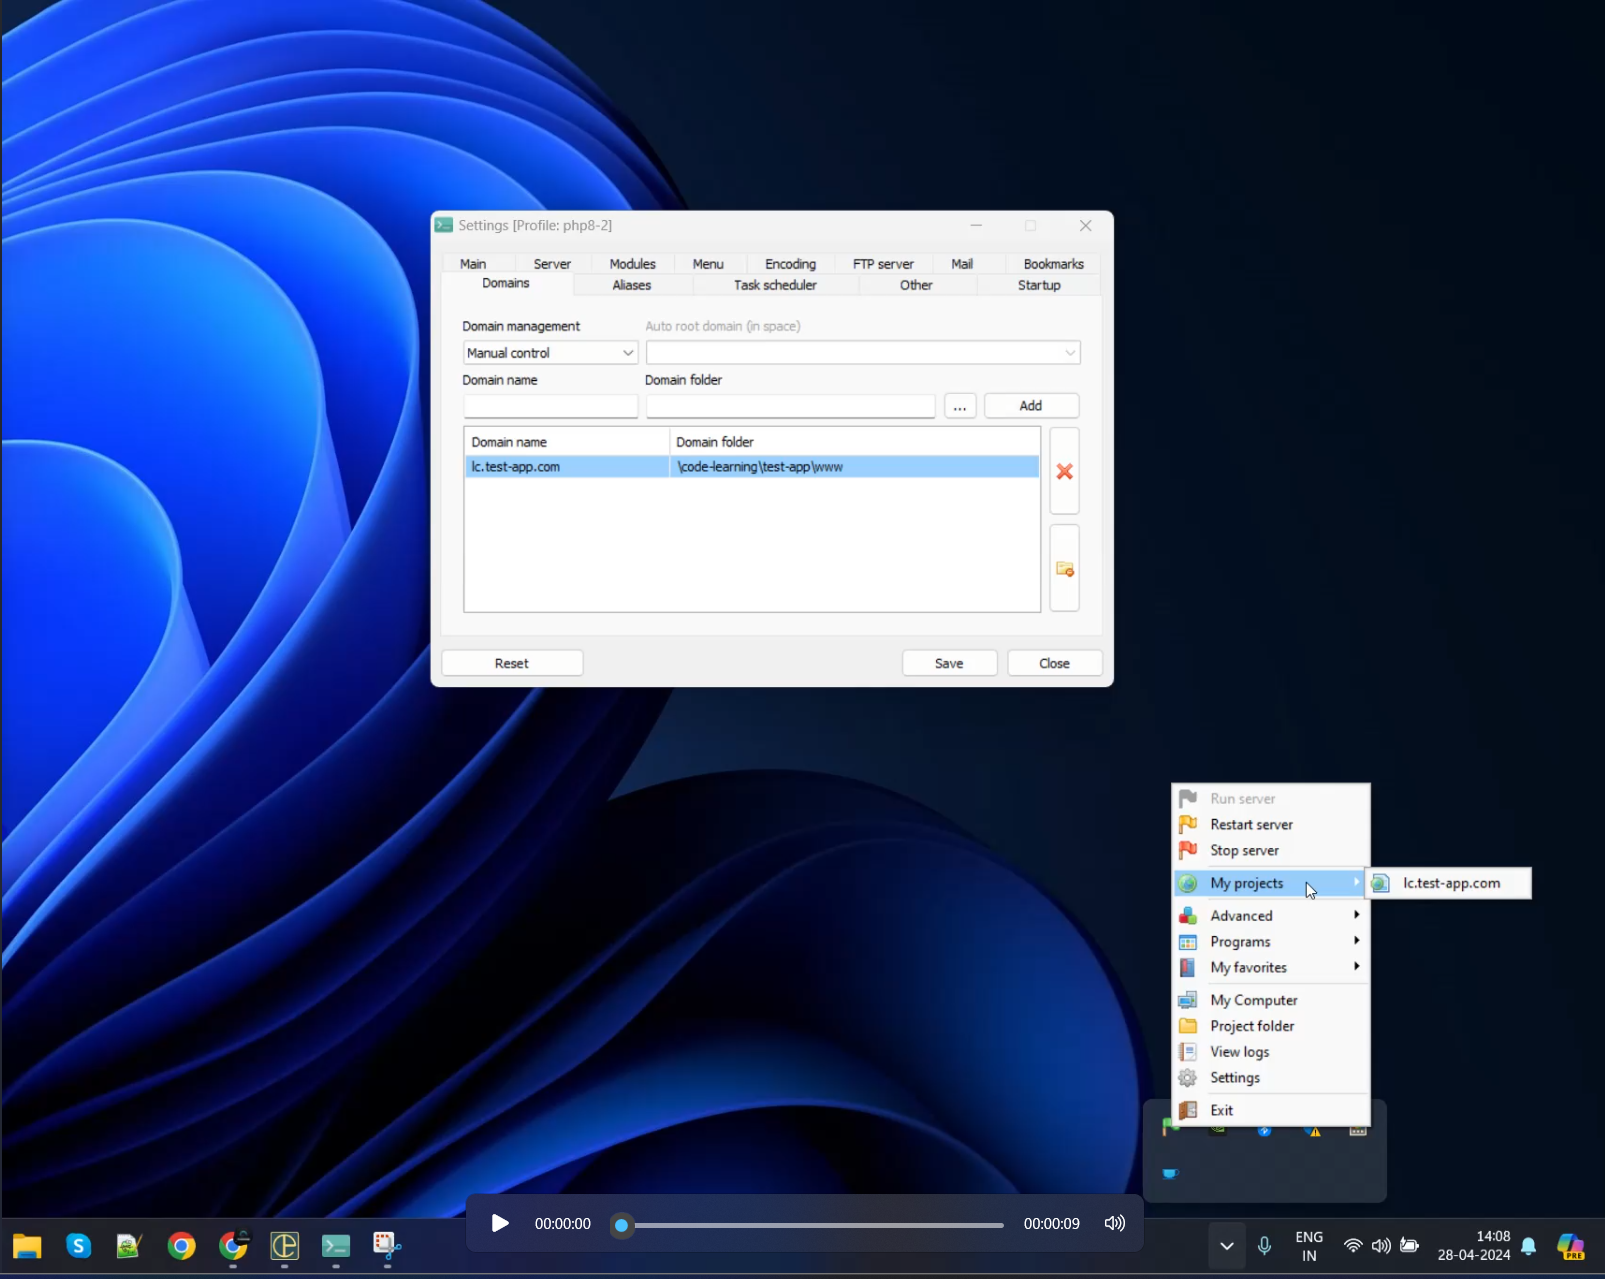Expand the Programs submenu
The image size is (1605, 1279).
(1271, 941)
